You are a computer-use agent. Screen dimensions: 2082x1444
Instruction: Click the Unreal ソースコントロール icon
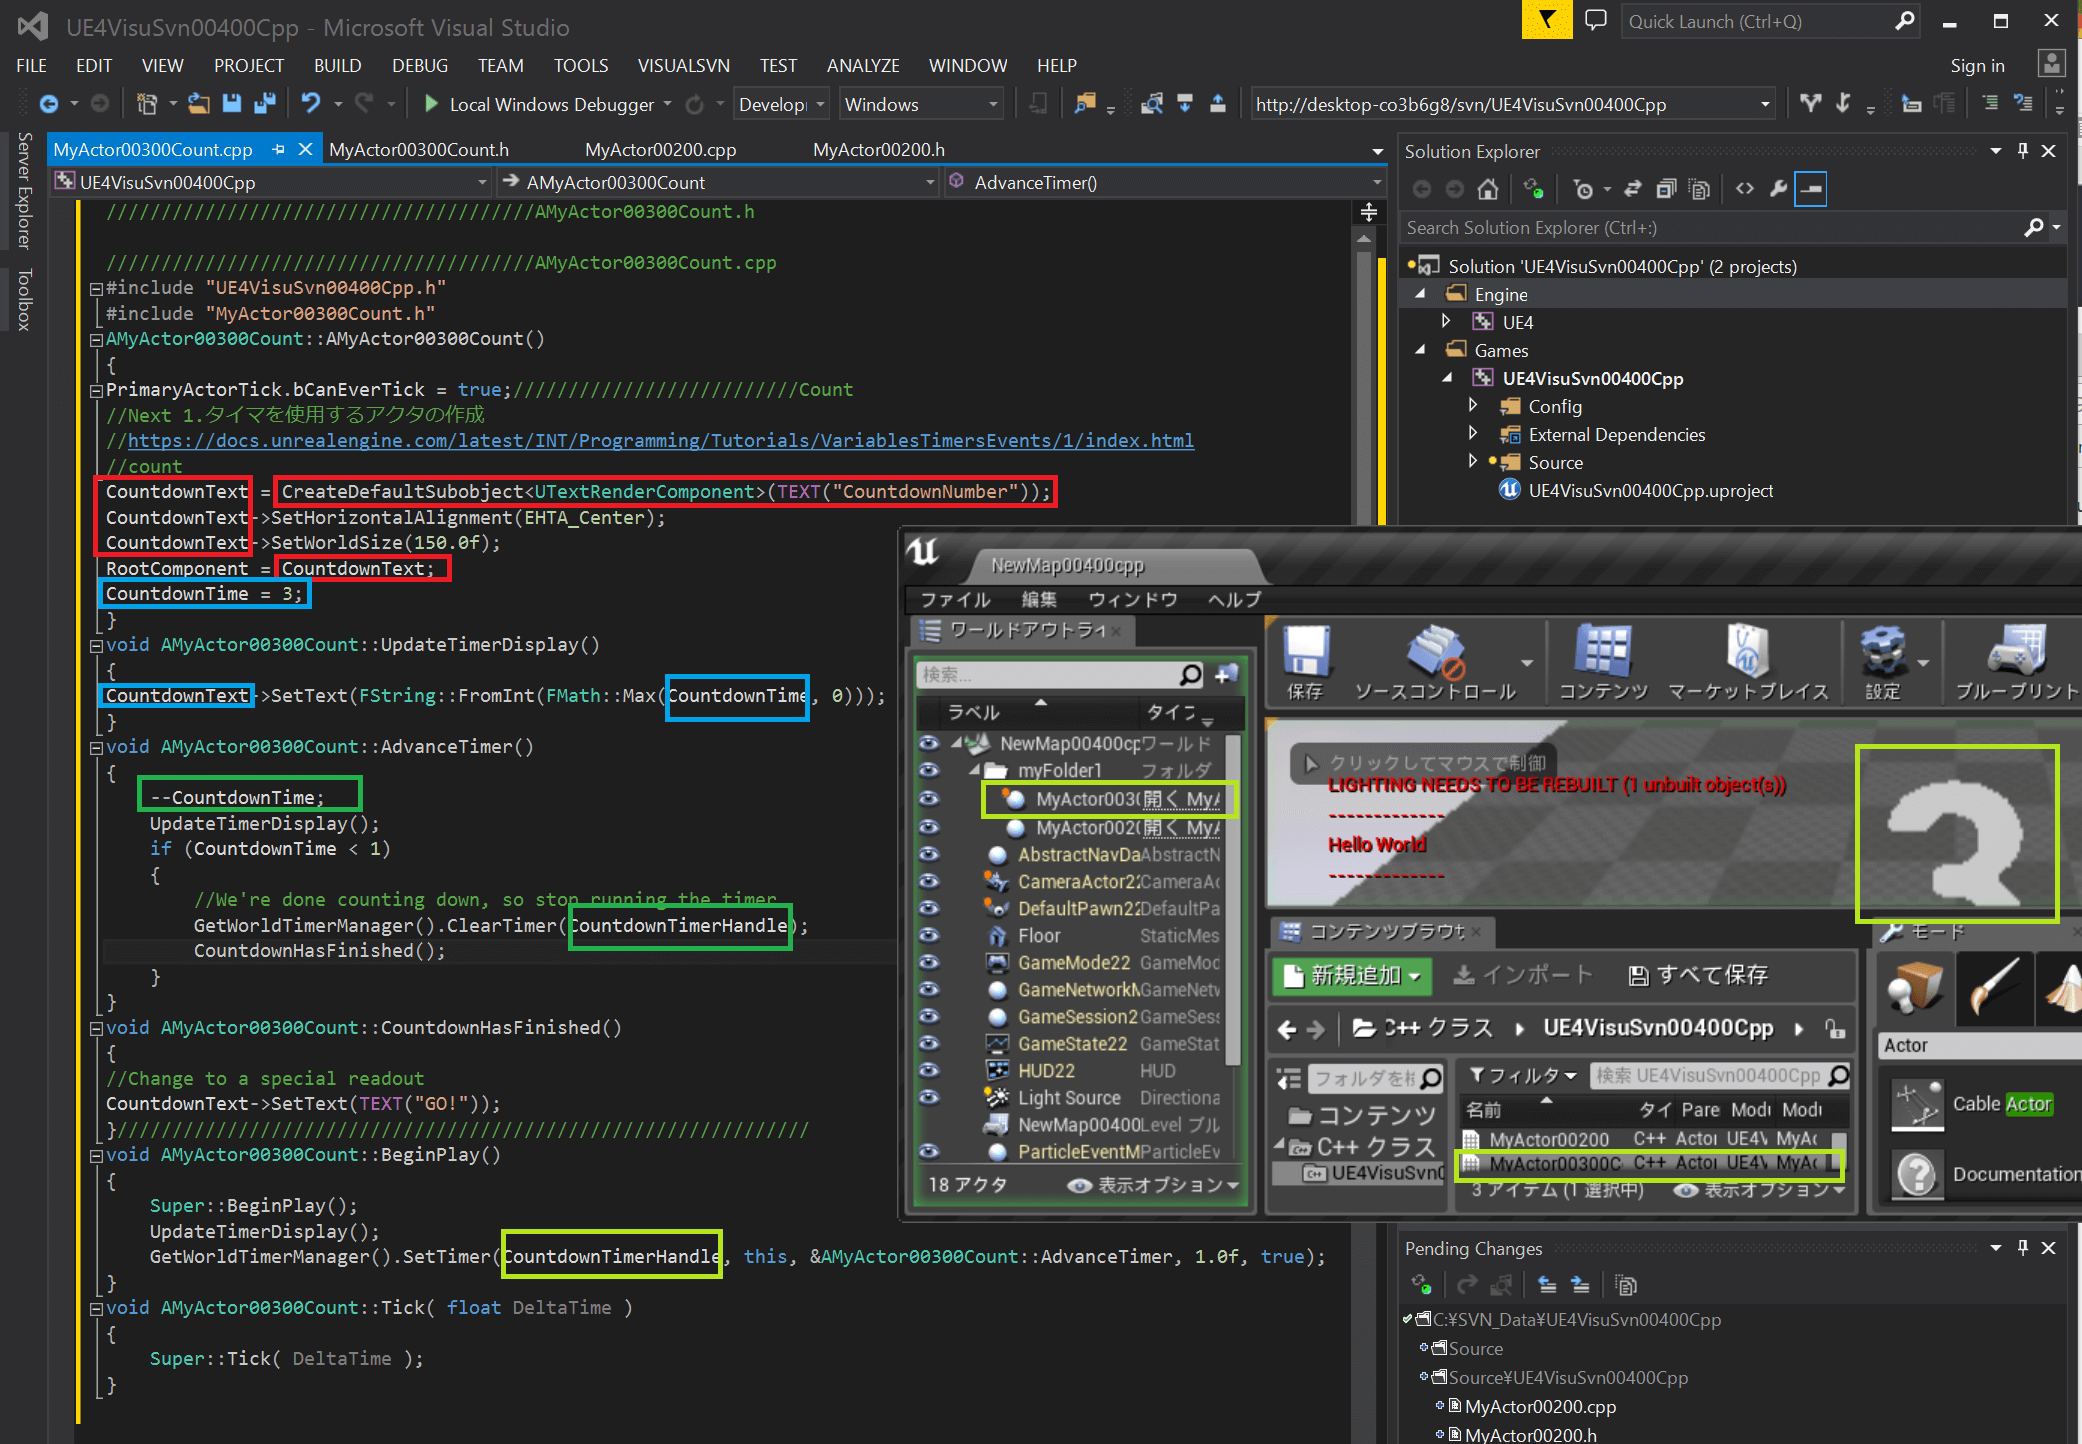coord(1435,662)
